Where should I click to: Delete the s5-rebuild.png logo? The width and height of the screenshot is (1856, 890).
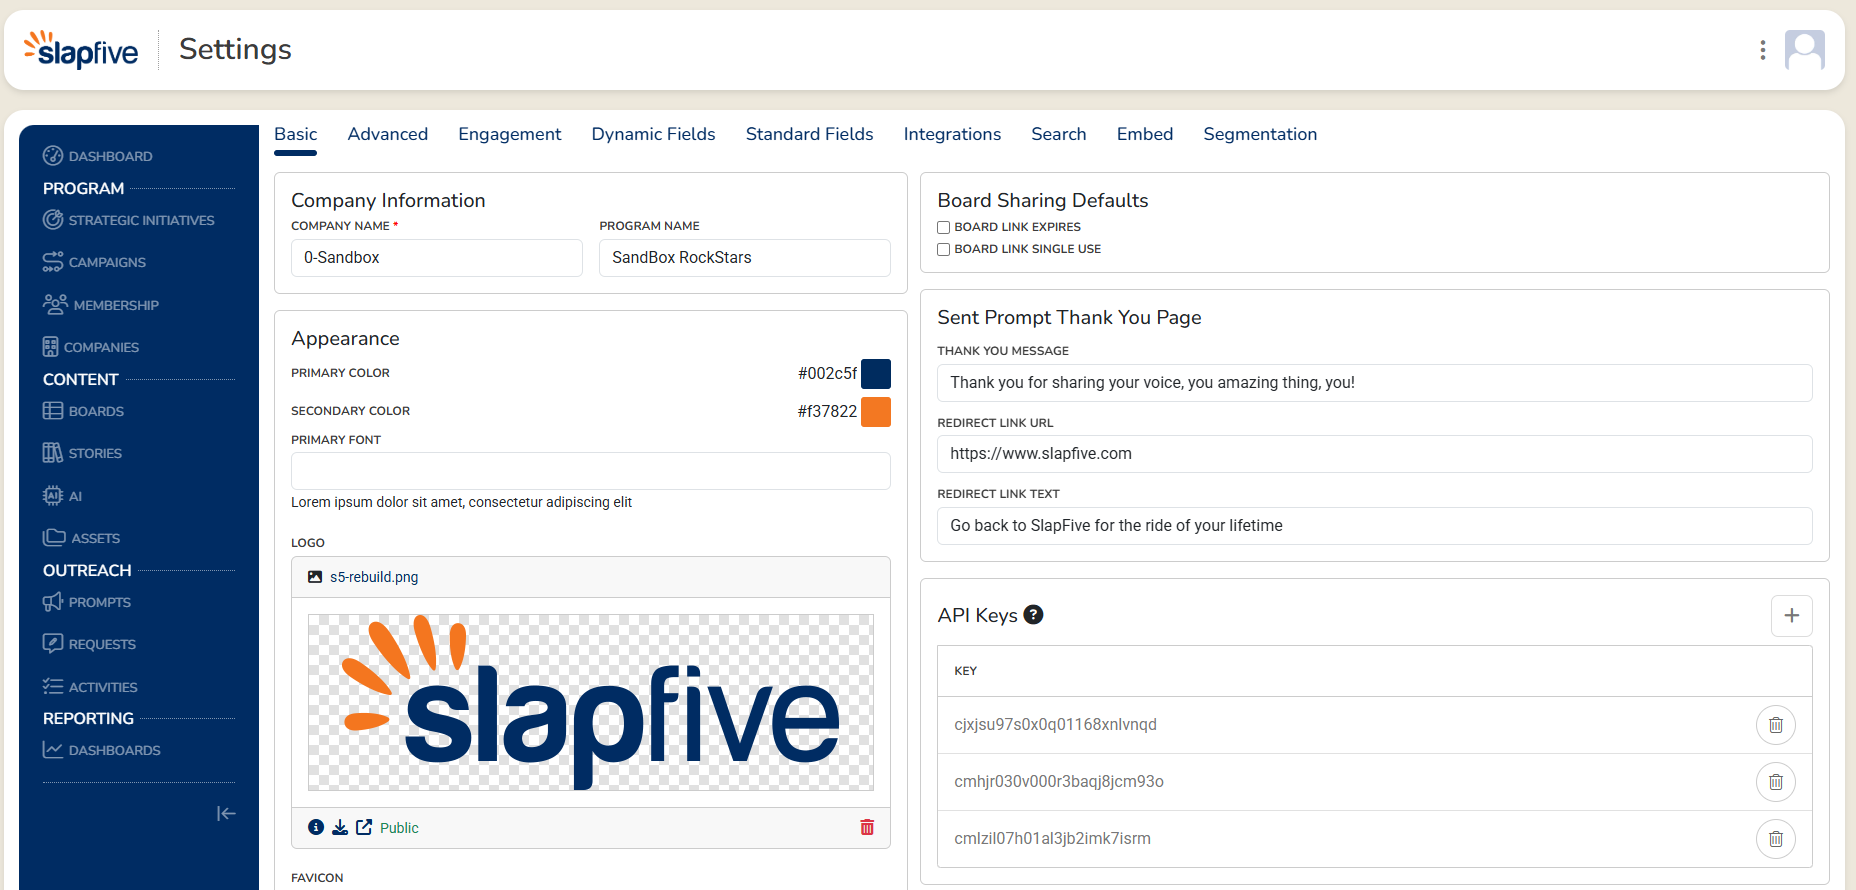[867, 827]
